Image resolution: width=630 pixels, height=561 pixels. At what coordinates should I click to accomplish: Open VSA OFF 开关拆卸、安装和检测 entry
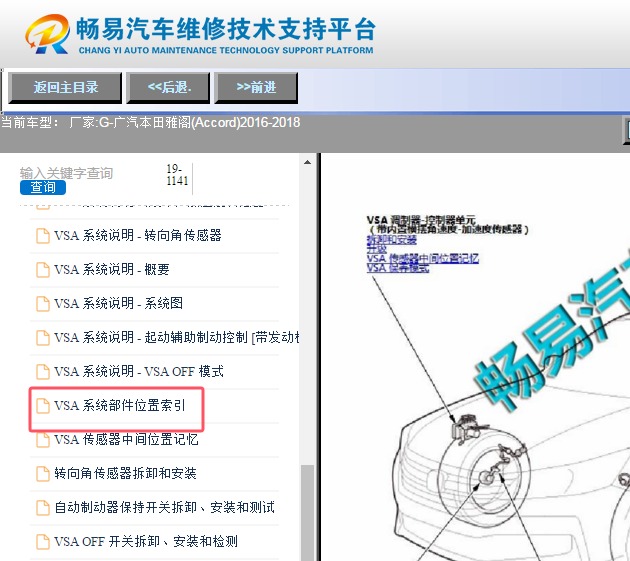[146, 541]
